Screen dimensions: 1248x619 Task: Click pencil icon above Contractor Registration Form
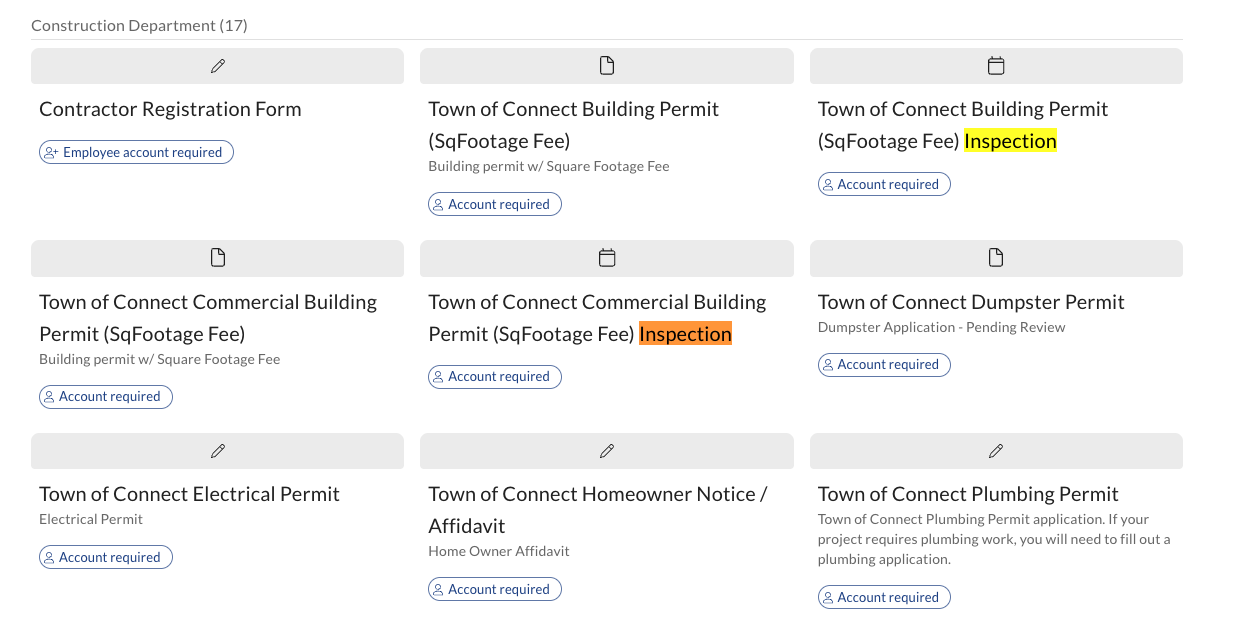[x=218, y=66]
